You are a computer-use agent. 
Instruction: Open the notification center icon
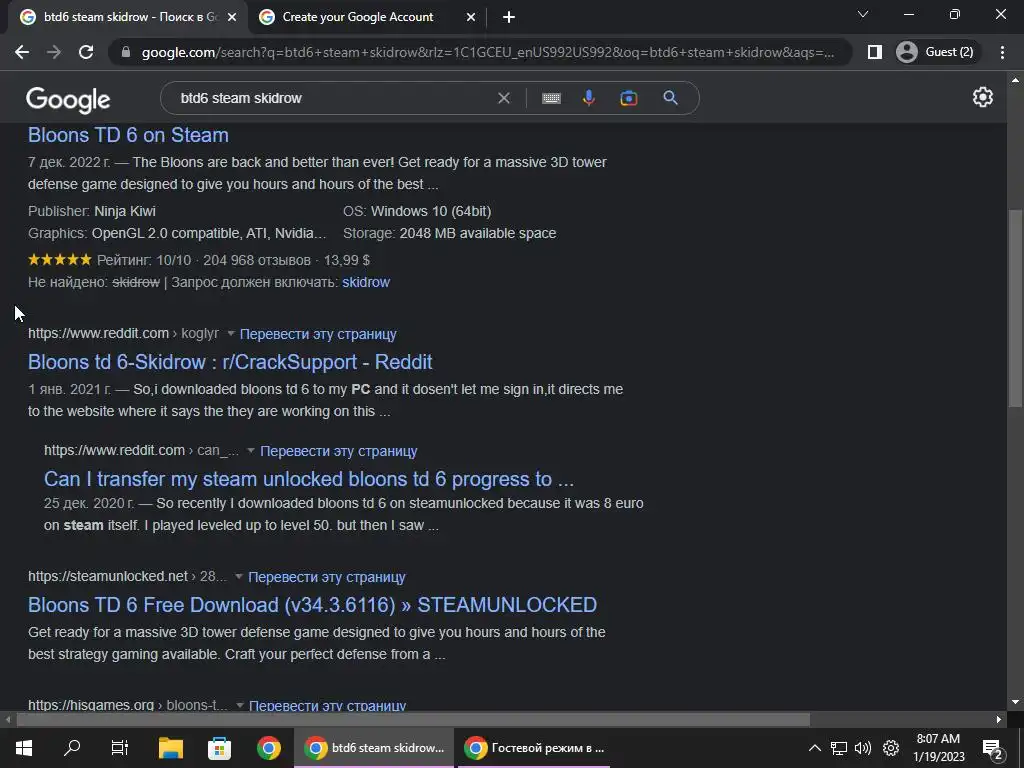tap(991, 749)
